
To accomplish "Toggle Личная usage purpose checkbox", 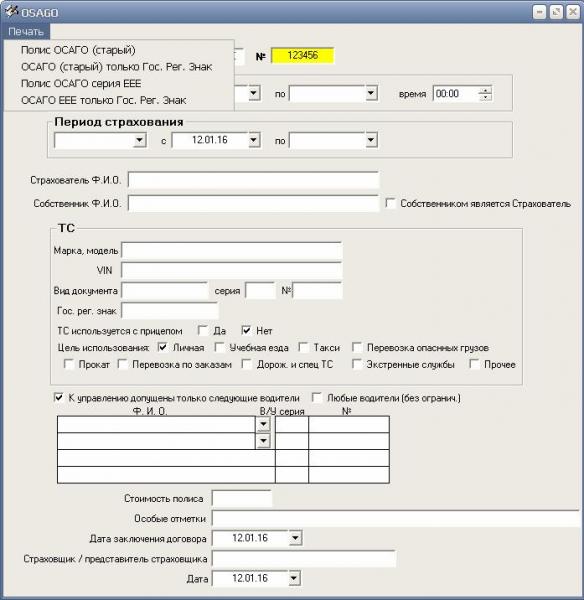I will pyautogui.click(x=162, y=347).
